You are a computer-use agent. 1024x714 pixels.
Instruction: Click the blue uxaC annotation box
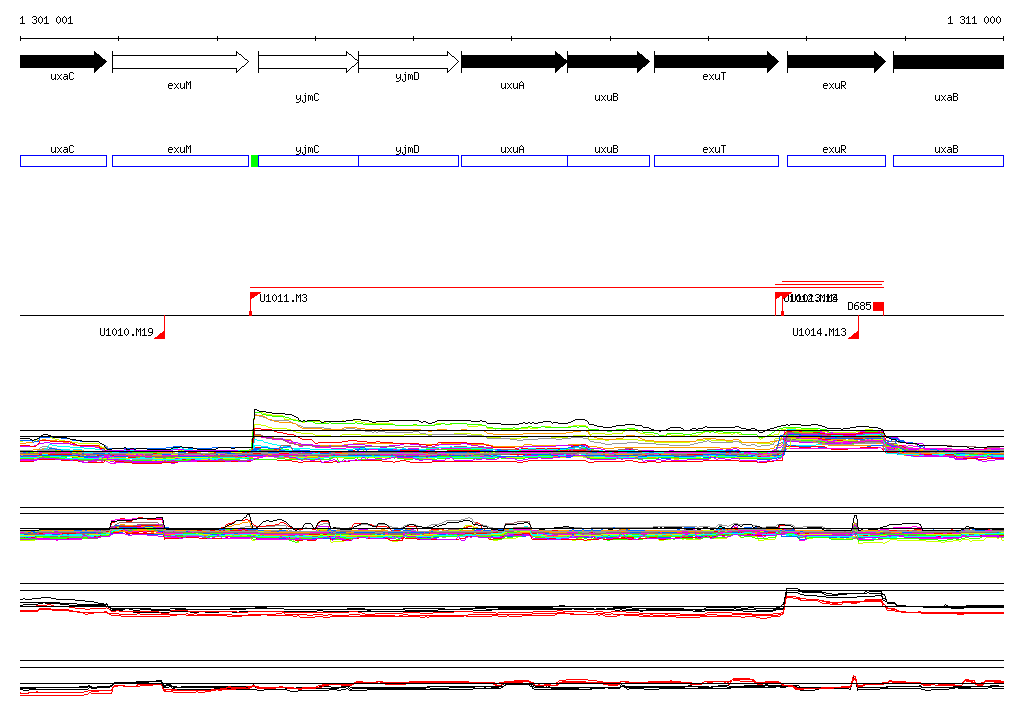pyautogui.click(x=63, y=161)
